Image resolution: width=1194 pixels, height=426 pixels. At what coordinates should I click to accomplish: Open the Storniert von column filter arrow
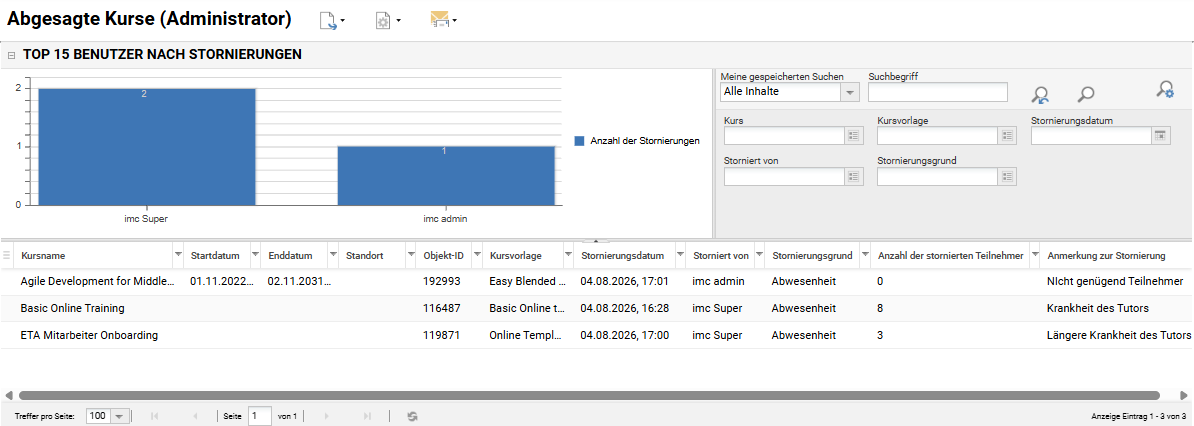click(x=758, y=255)
